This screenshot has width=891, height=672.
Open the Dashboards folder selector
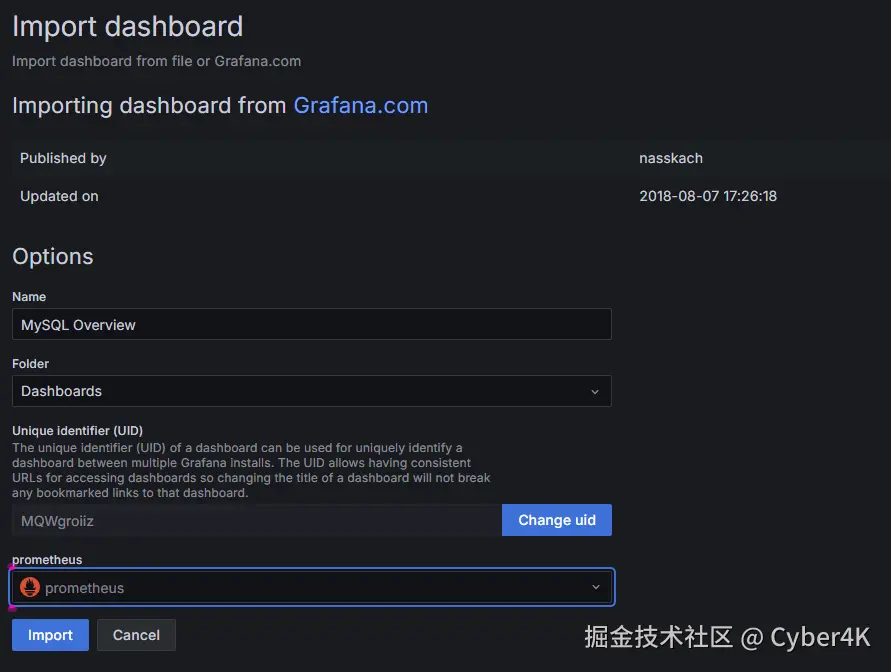(x=311, y=391)
